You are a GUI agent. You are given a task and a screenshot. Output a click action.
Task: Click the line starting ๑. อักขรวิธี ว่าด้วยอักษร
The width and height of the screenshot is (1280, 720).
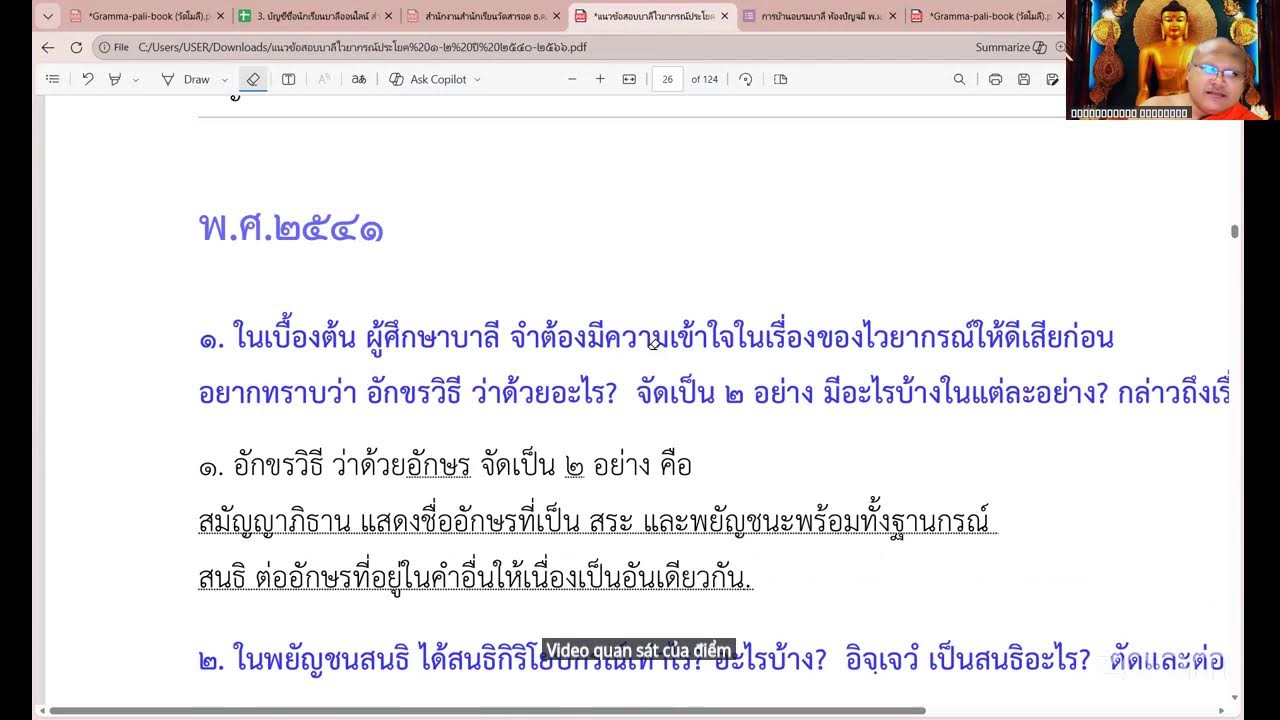click(445, 466)
